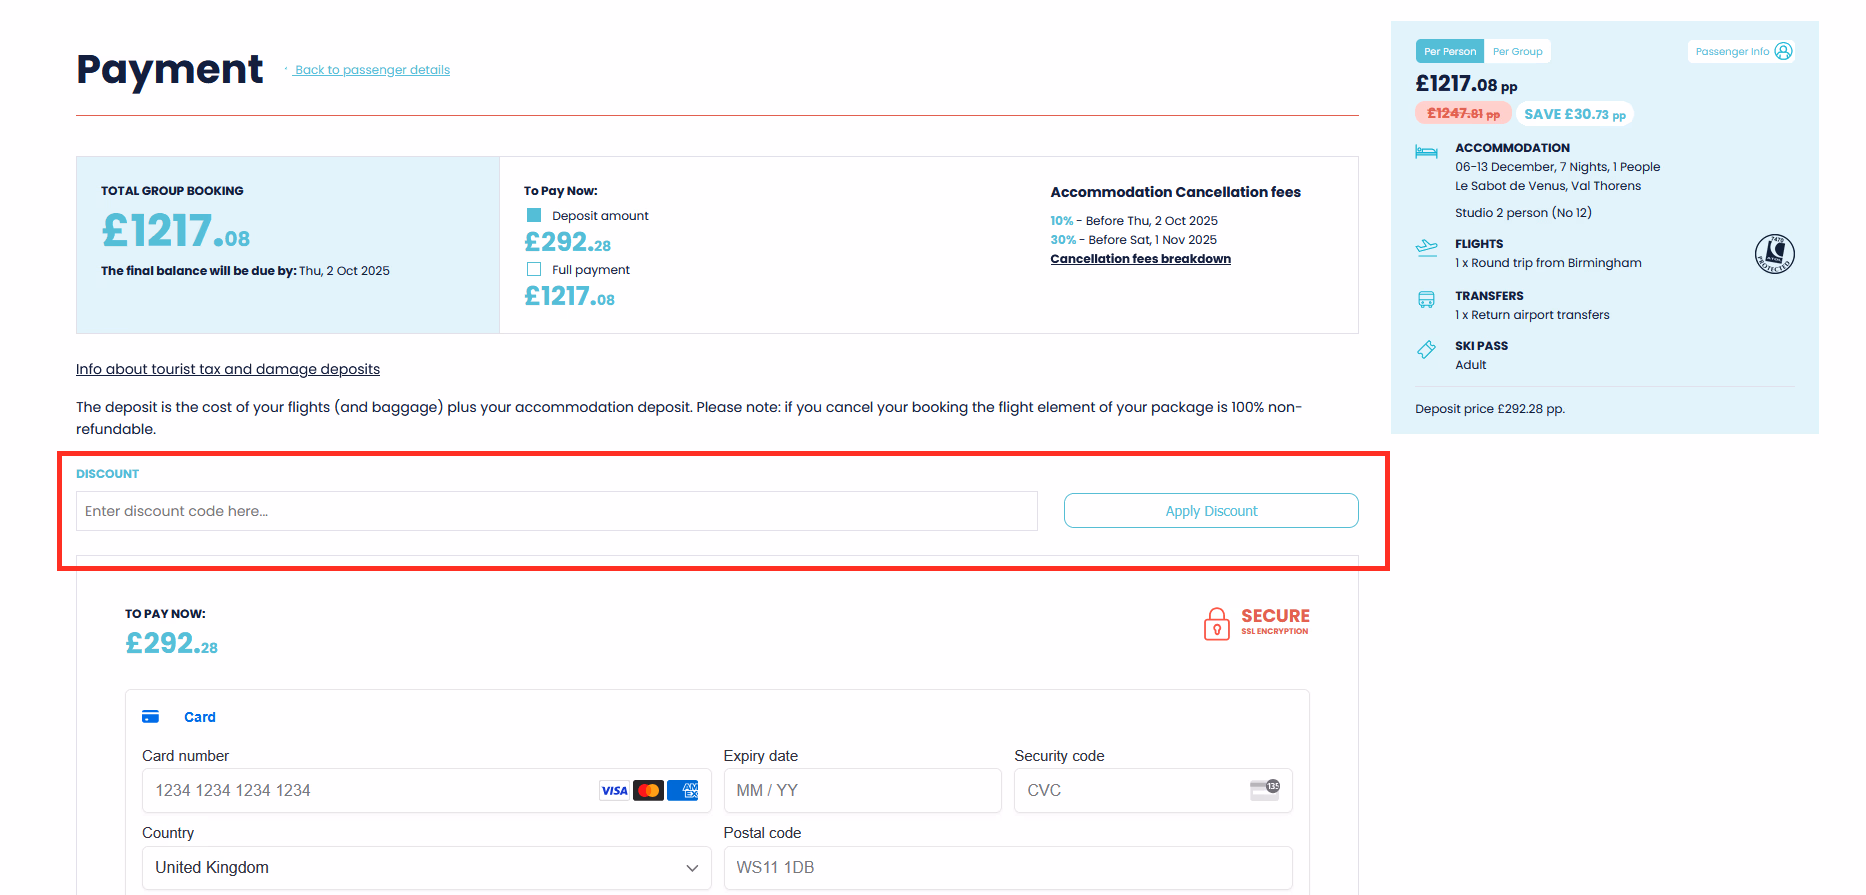The width and height of the screenshot is (1866, 895).
Task: Click the ATOL protected badge icon
Action: [x=1774, y=254]
